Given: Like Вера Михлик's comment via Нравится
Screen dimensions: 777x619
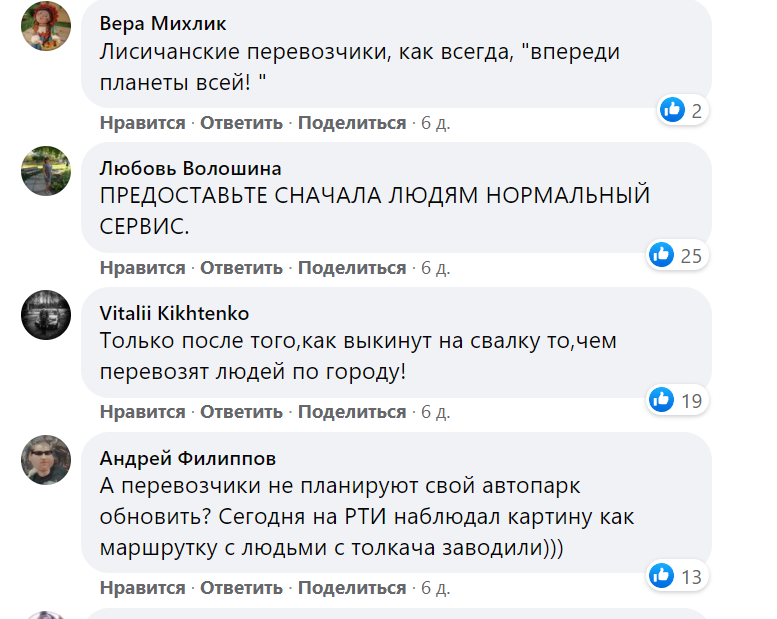Looking at the screenshot, I should (142, 123).
